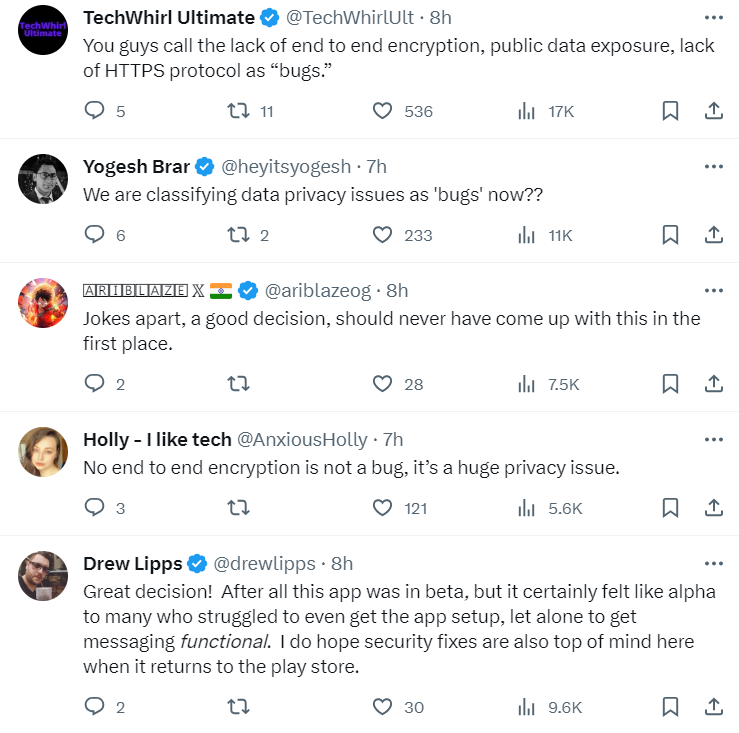The height and width of the screenshot is (733, 739).
Task: View analytics for Yogesh Brar's tweet
Action: coord(527,235)
